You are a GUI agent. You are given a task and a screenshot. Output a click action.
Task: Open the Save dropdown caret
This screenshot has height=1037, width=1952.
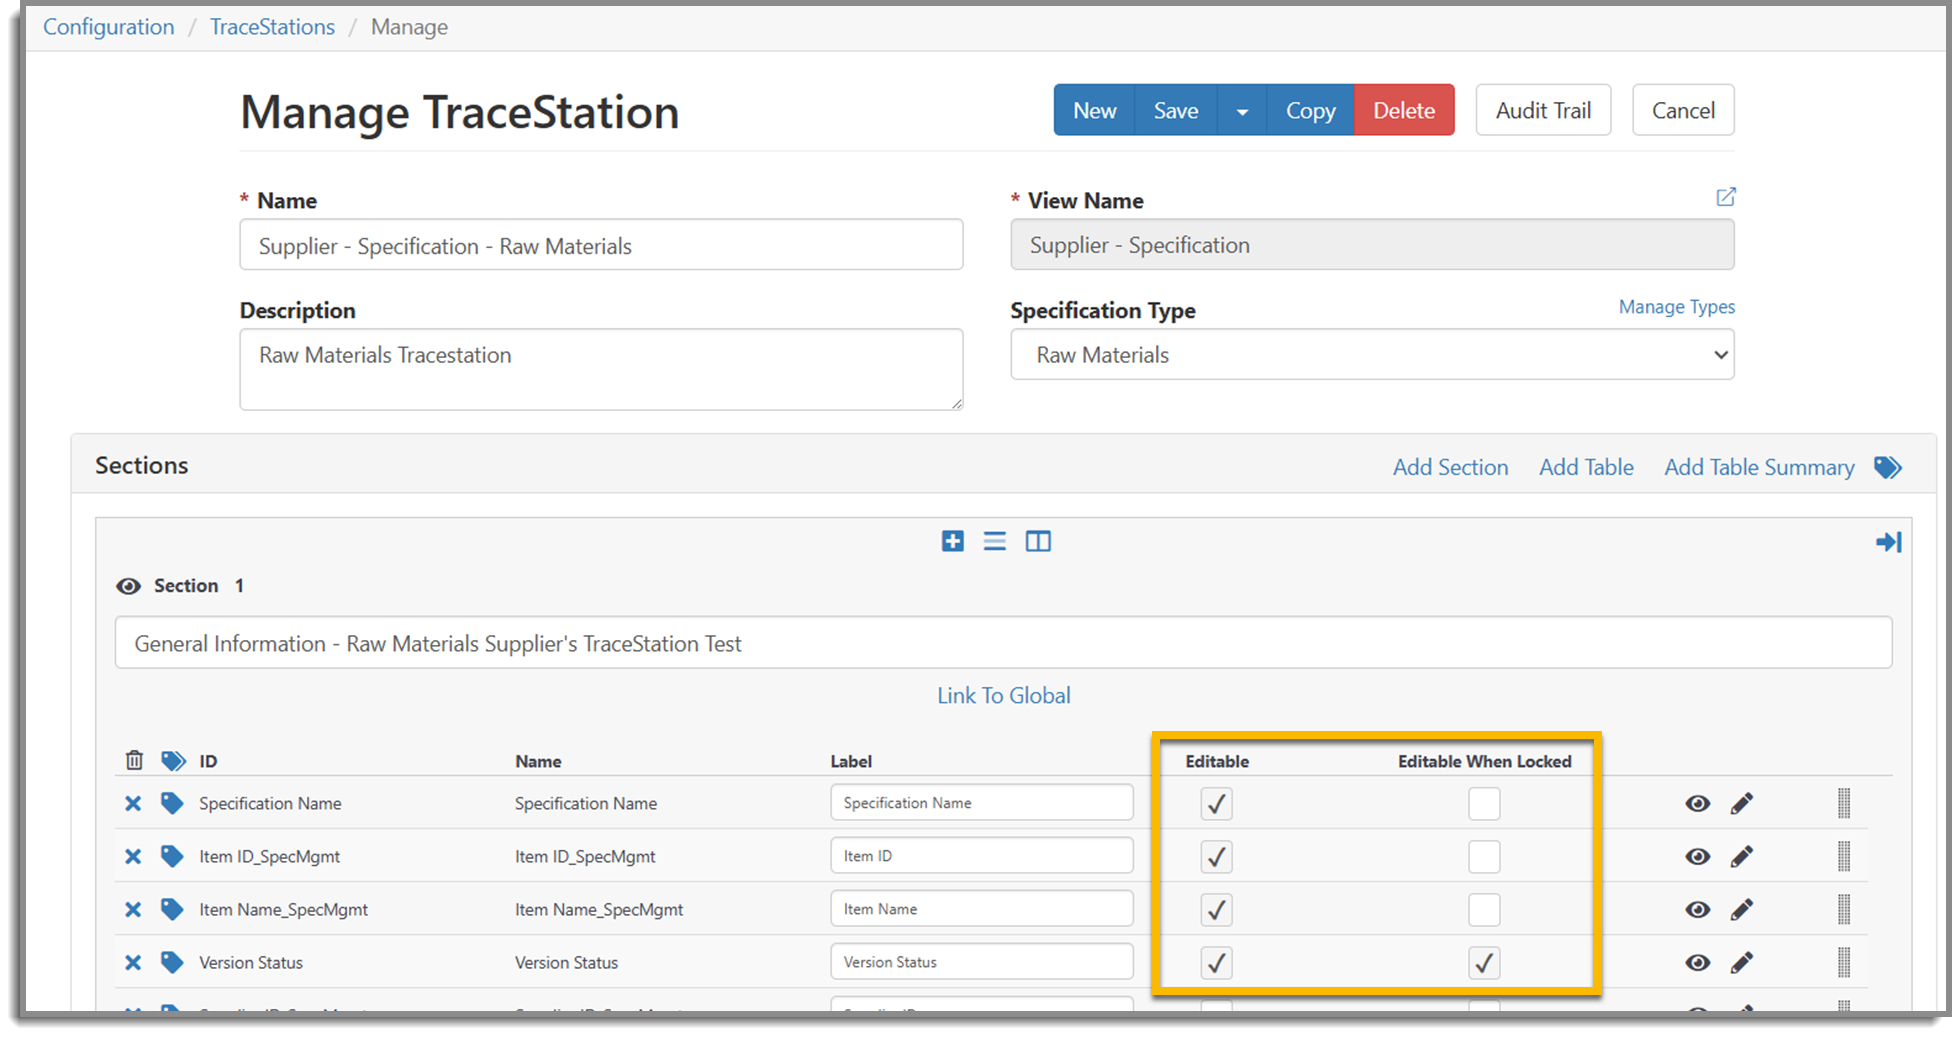coord(1242,110)
